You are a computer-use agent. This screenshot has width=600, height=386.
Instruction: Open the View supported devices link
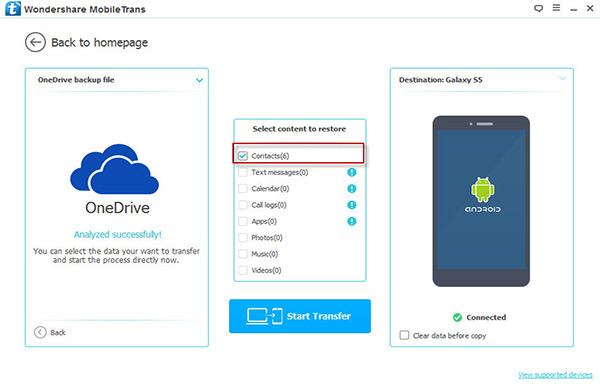(x=555, y=375)
